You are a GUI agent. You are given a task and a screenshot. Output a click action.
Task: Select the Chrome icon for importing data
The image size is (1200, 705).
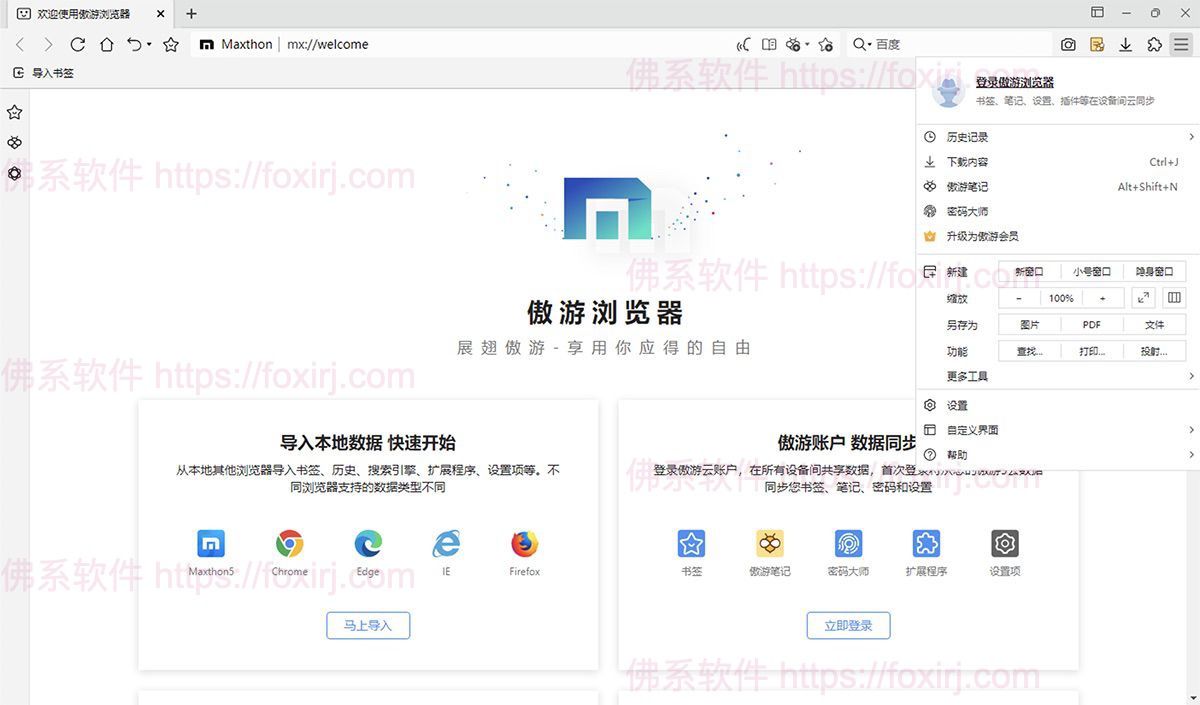tap(289, 544)
